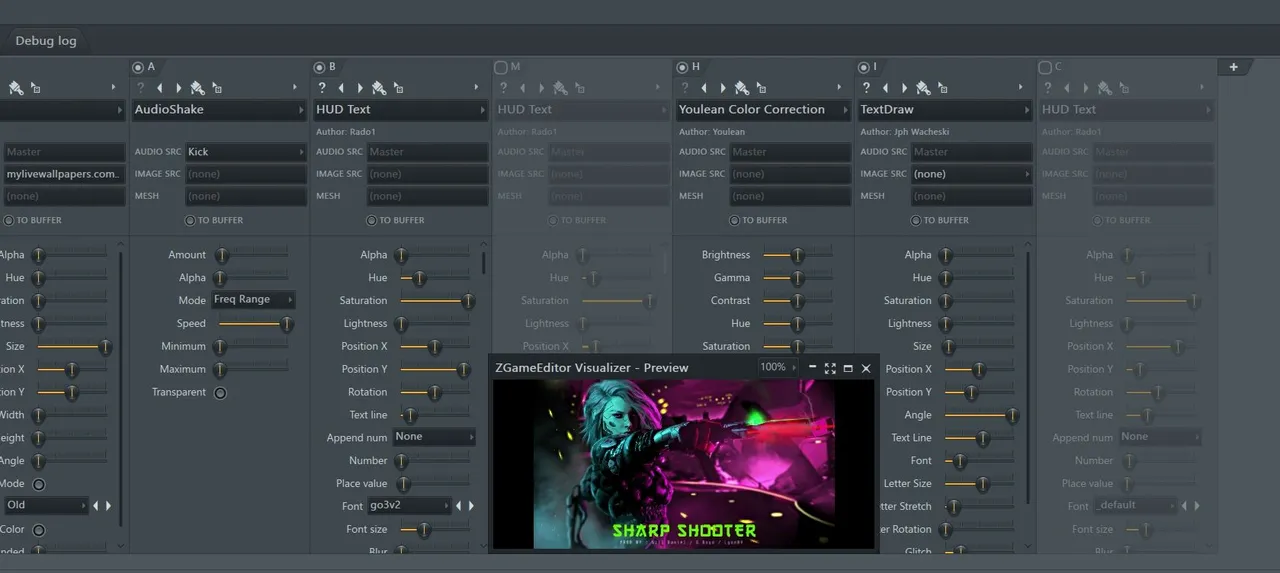Toggle TO BUFFER on Youlean Color Correction layer
This screenshot has height=573, width=1280.
pos(735,220)
